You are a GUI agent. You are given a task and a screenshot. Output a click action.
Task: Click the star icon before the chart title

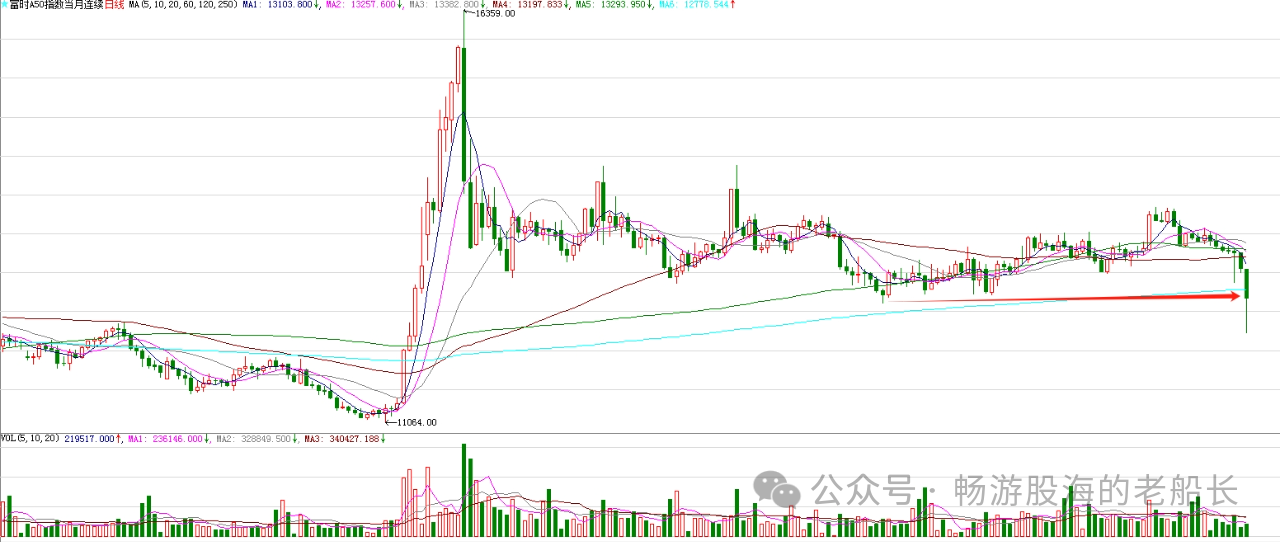tap(3, 5)
